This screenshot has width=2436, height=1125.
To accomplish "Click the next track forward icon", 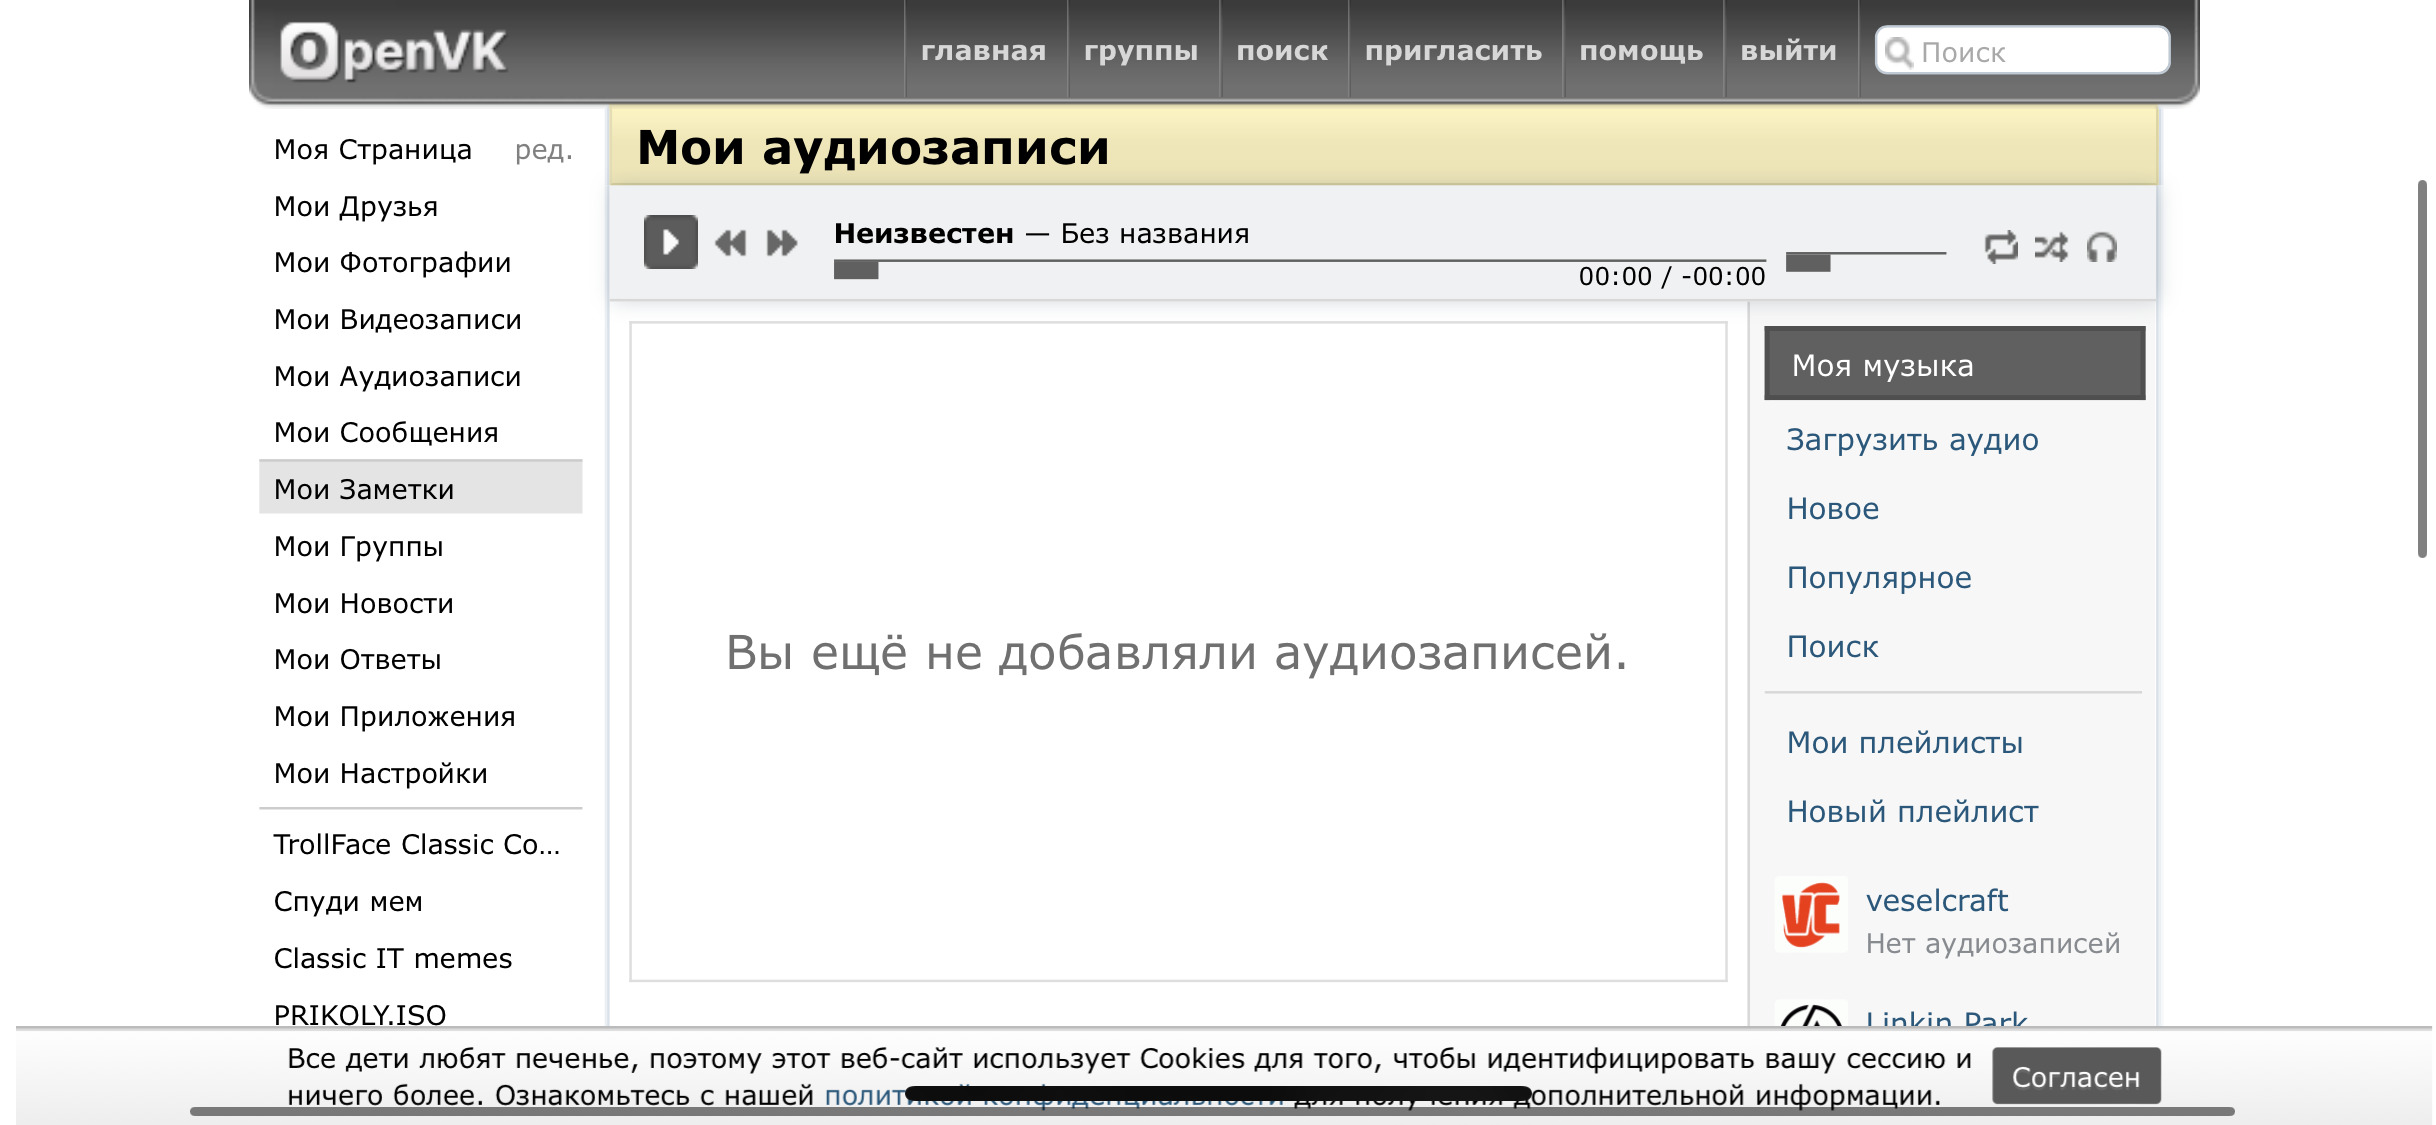I will tap(781, 243).
